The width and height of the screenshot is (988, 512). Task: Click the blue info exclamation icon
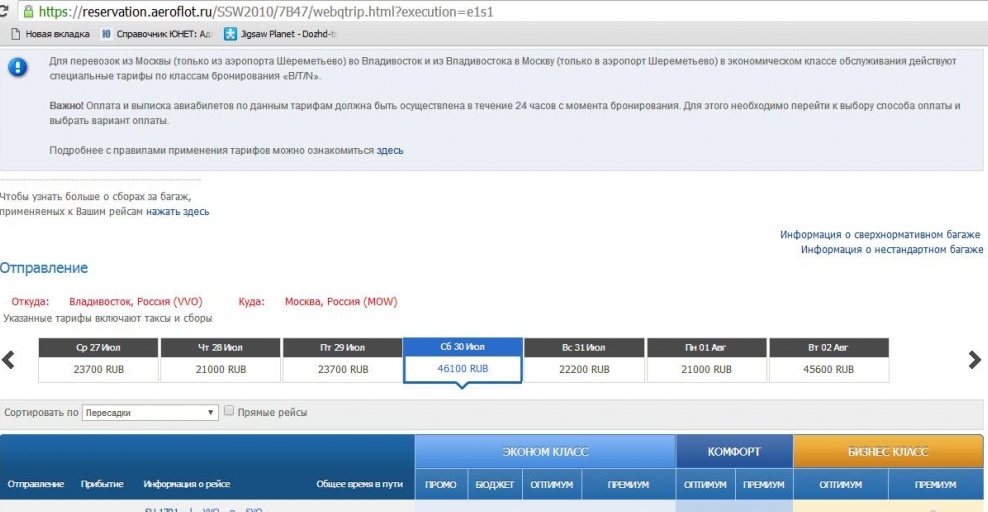coord(17,68)
